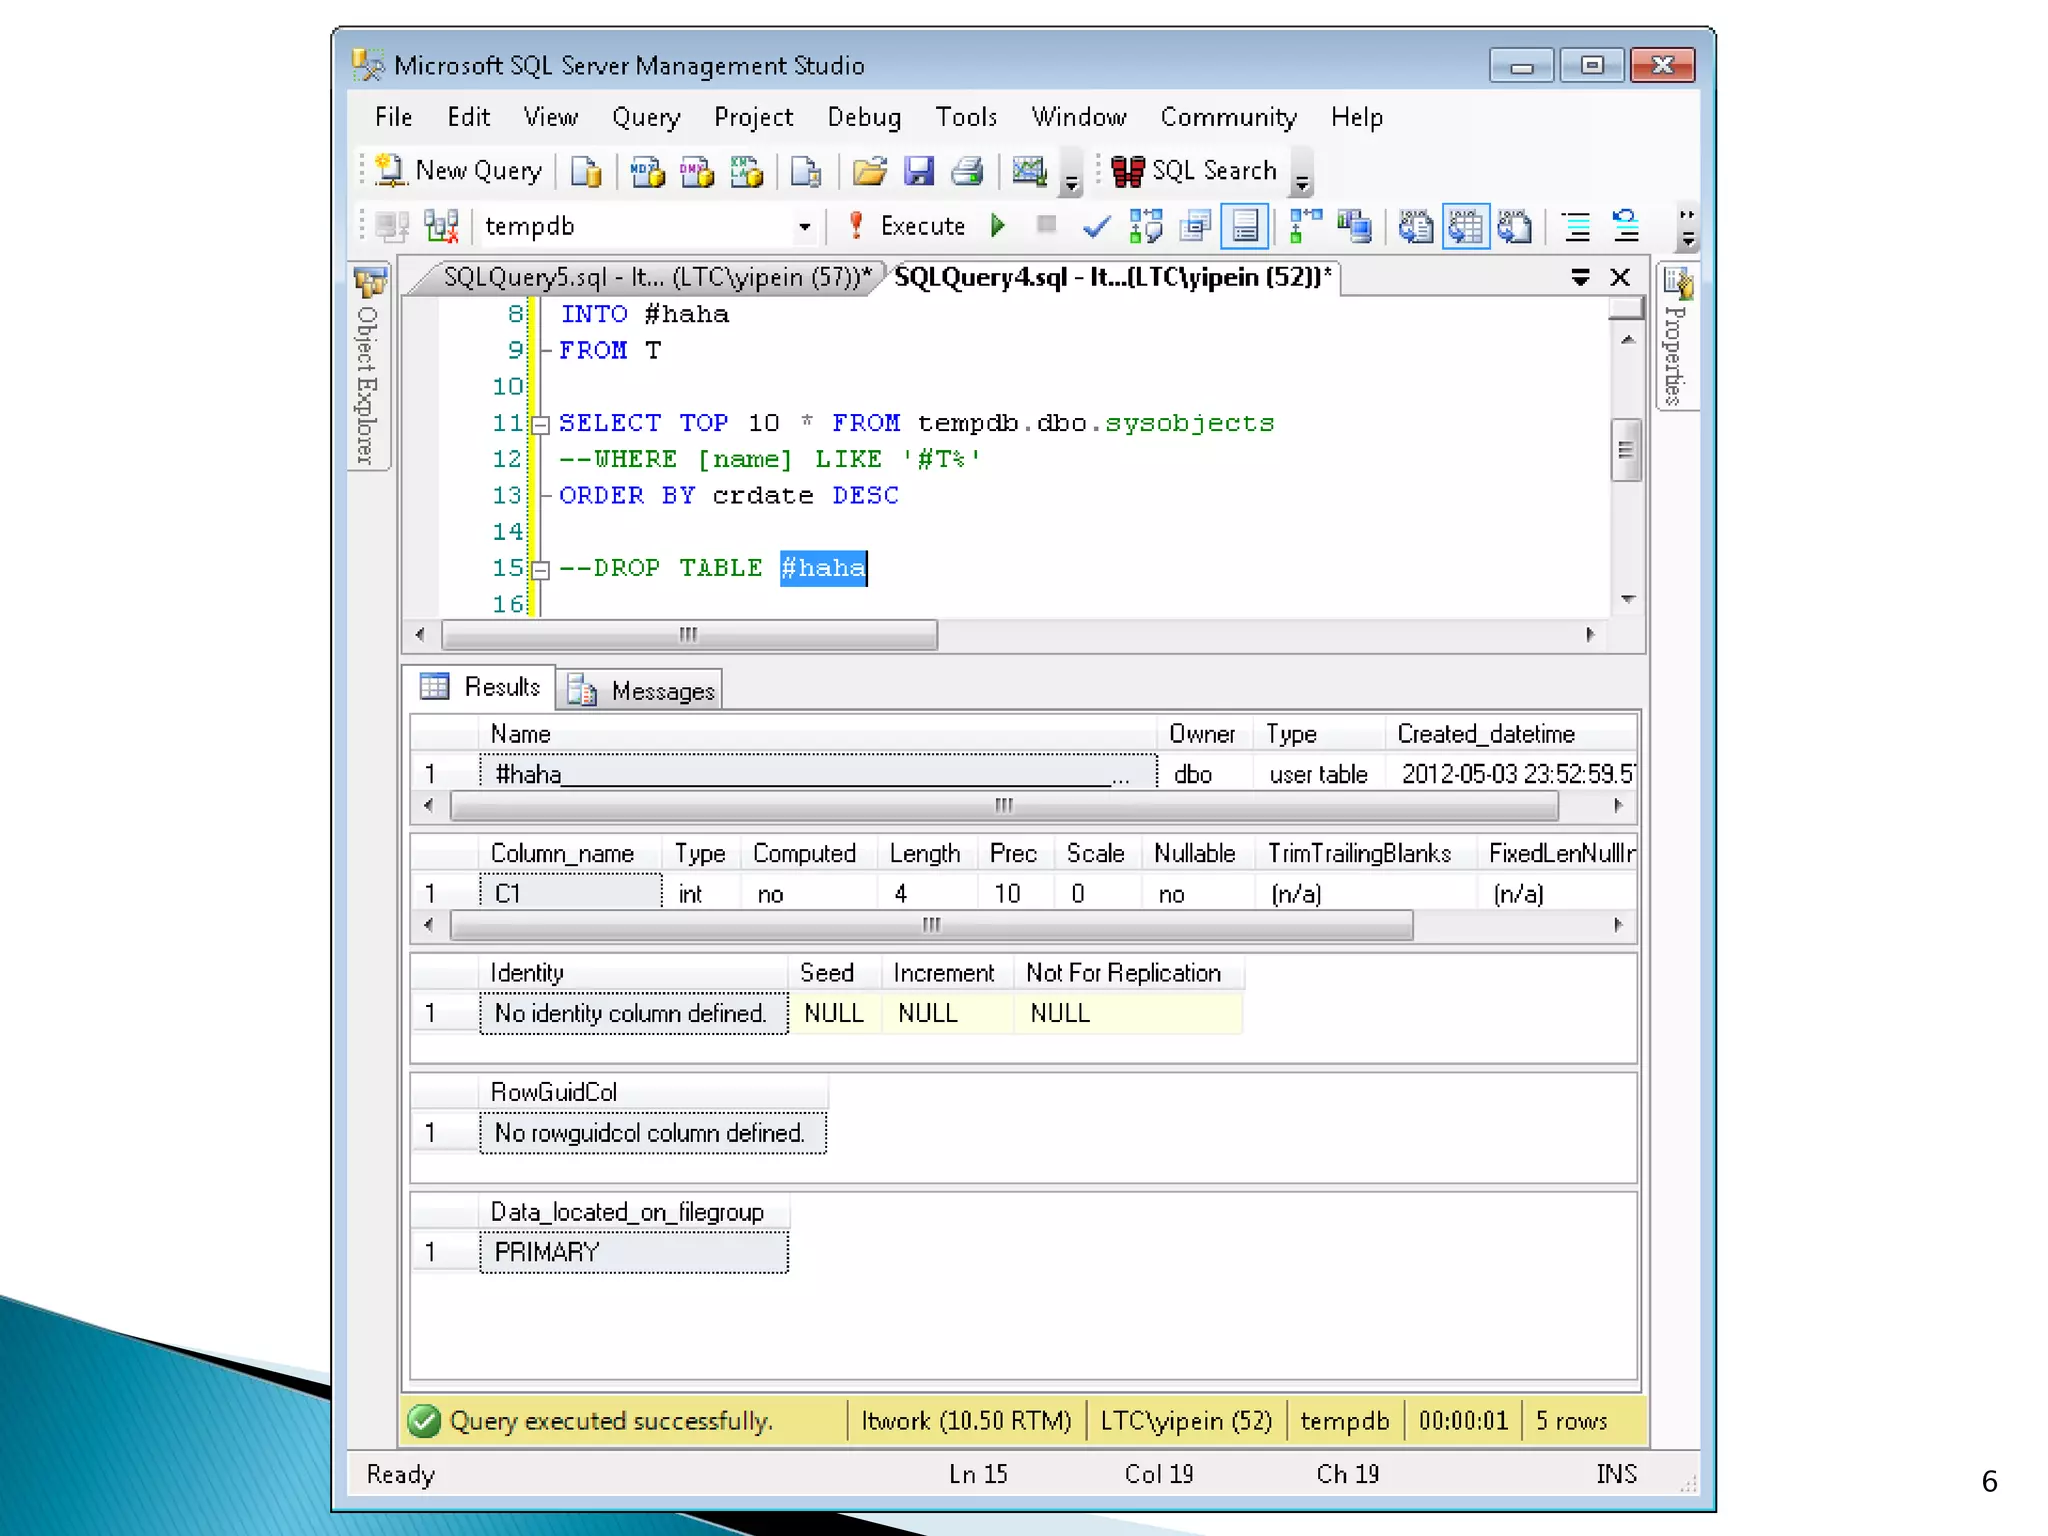Open the active files list dropdown
The image size is (2048, 1536).
point(1580,277)
